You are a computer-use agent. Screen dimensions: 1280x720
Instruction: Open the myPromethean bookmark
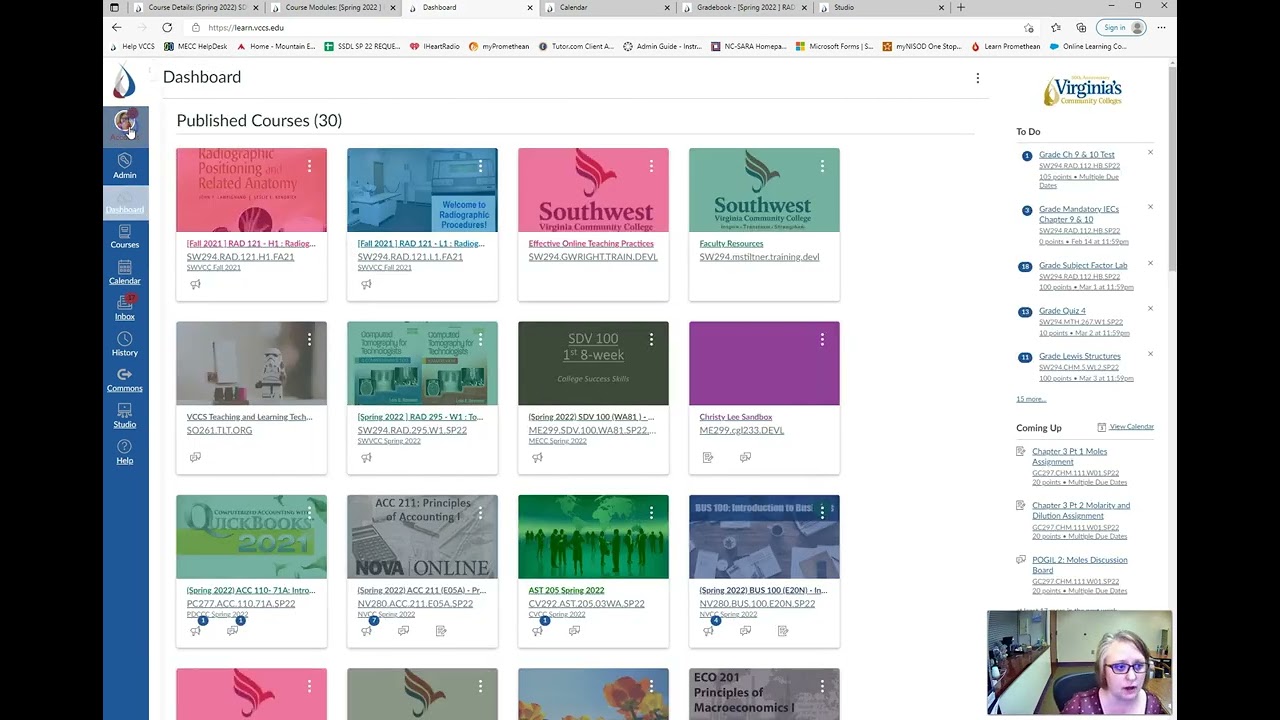pyautogui.click(x=499, y=46)
